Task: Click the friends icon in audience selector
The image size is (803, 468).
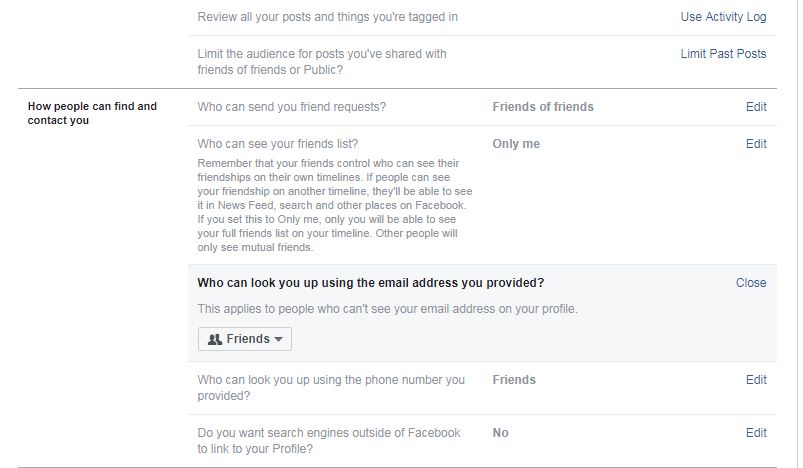Action: coord(215,339)
